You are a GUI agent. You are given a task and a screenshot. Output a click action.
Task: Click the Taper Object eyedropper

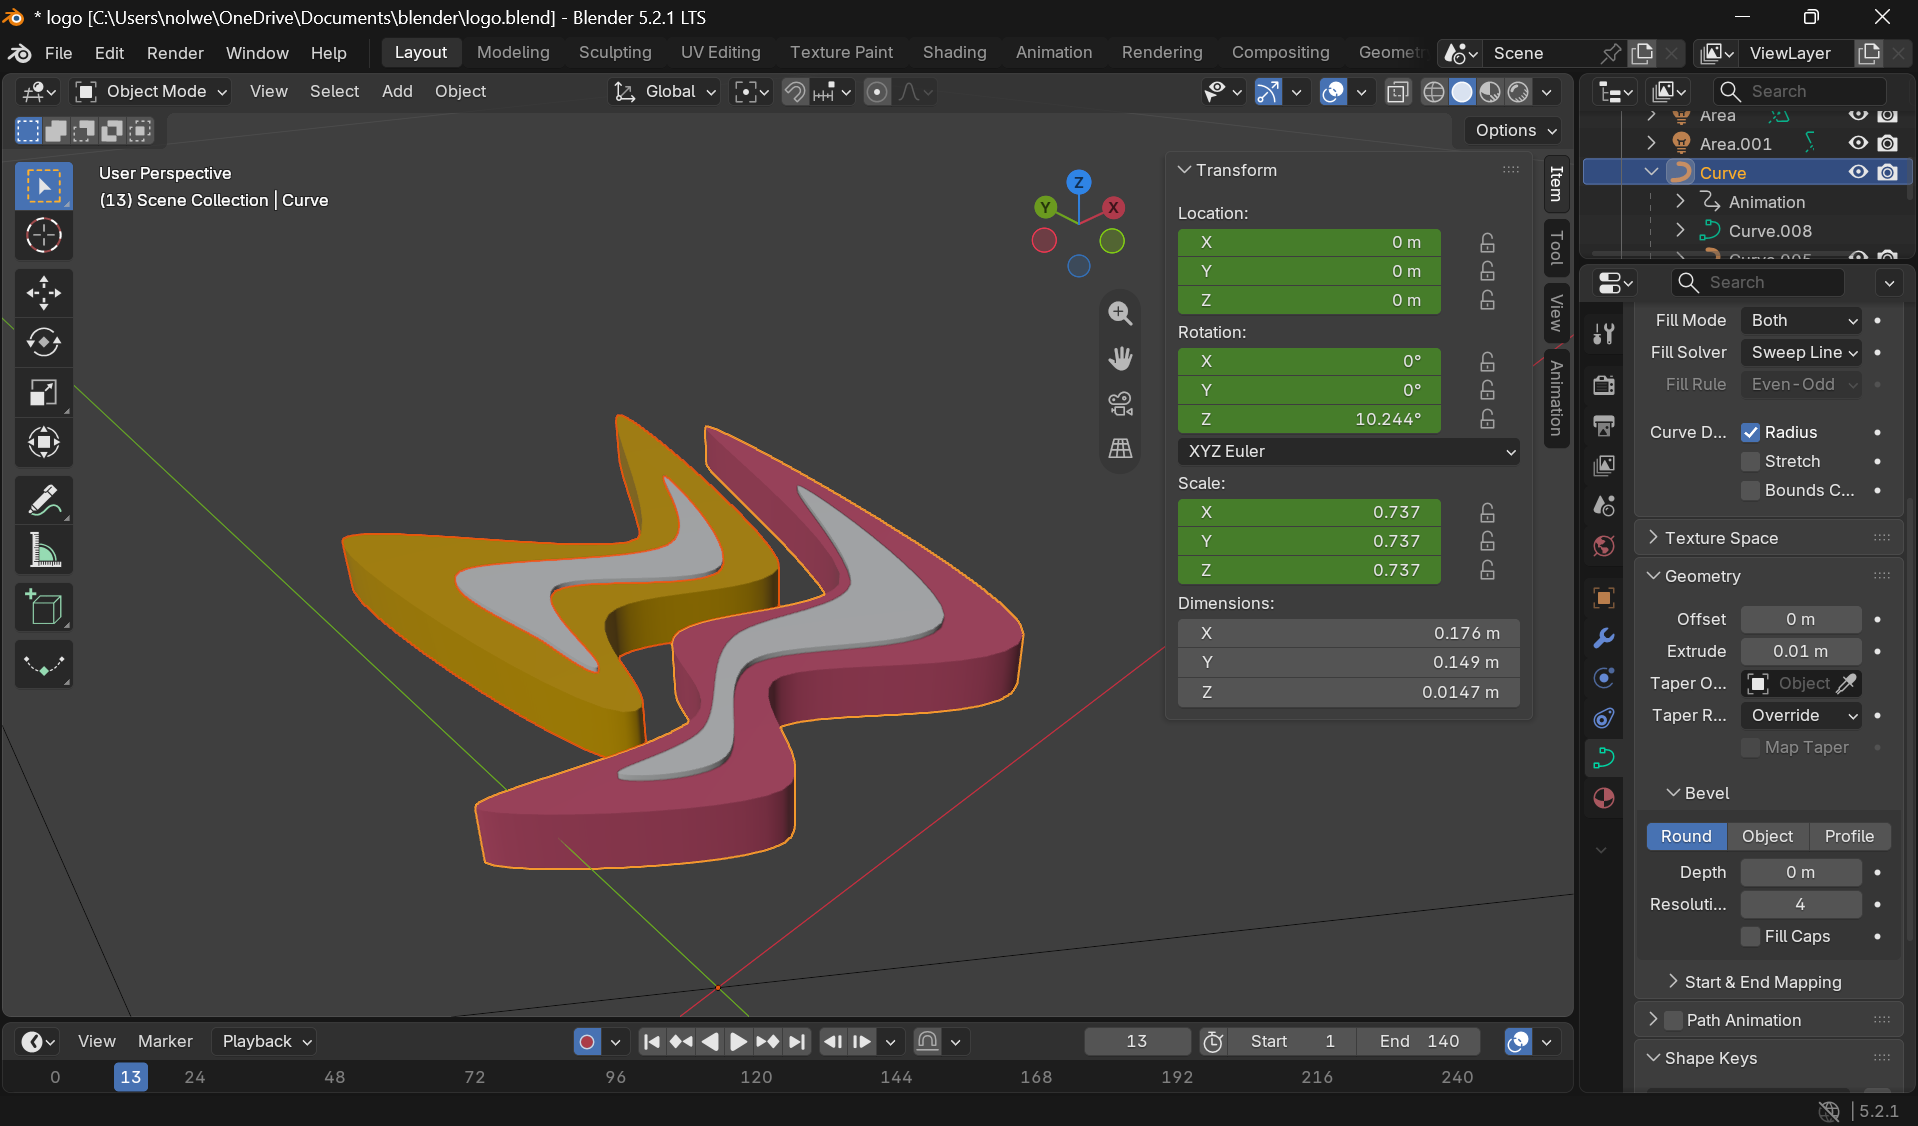(1847, 683)
